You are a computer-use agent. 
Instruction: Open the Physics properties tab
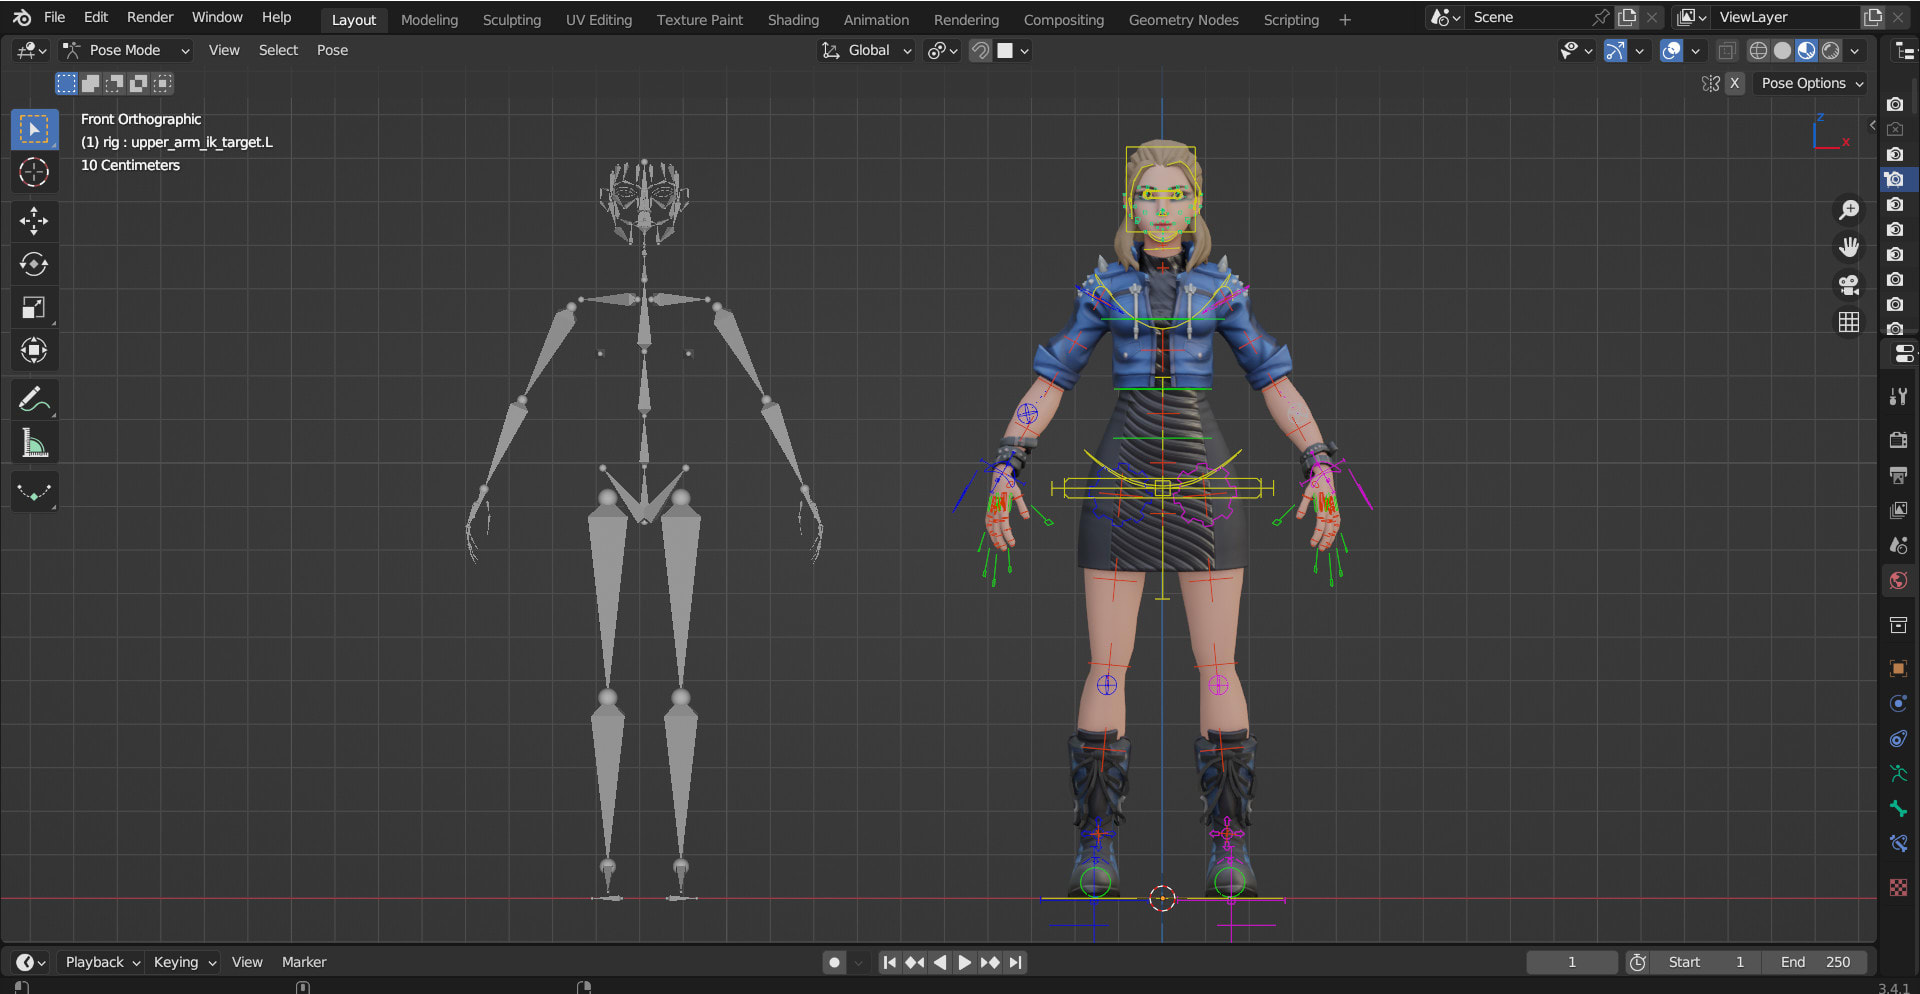click(x=1898, y=703)
